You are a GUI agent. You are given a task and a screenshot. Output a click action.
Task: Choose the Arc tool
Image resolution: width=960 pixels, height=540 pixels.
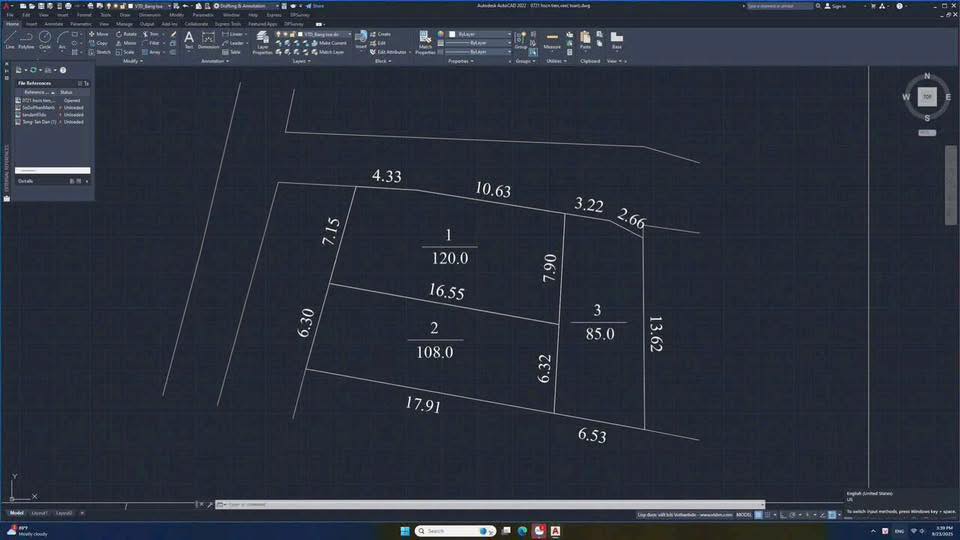(x=62, y=39)
